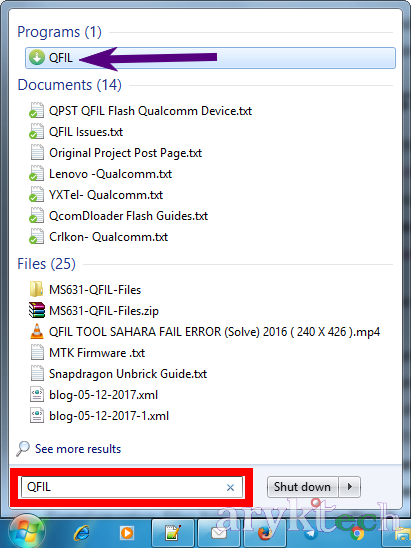Open MTK Firmware .txt file

(x=87, y=352)
